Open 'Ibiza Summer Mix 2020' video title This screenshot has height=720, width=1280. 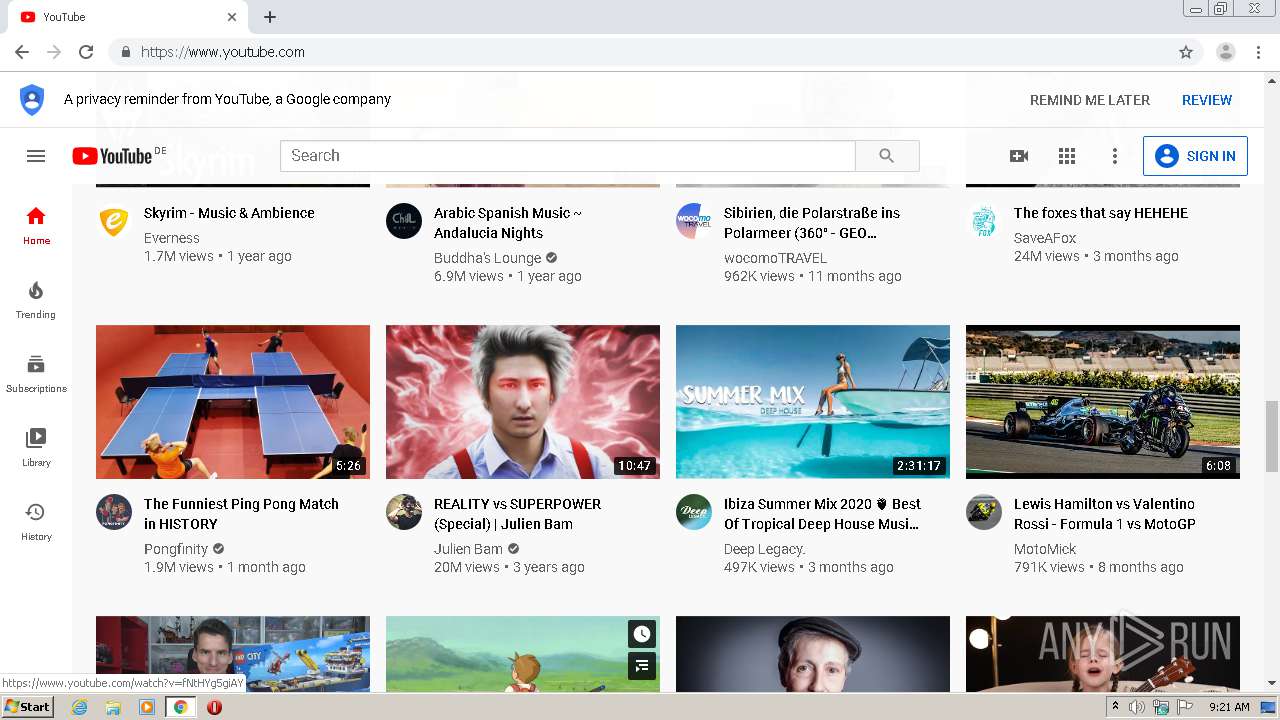822,514
